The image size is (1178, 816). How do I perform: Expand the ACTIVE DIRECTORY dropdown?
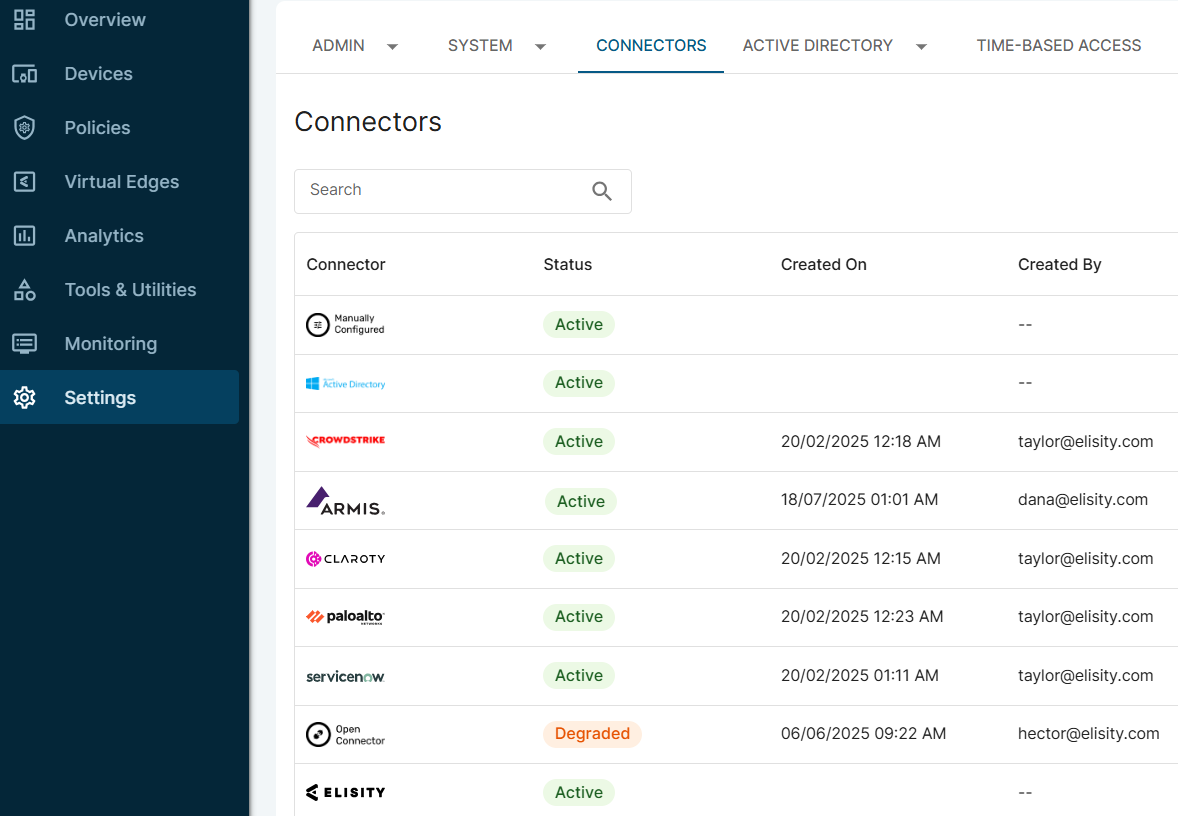(x=835, y=45)
